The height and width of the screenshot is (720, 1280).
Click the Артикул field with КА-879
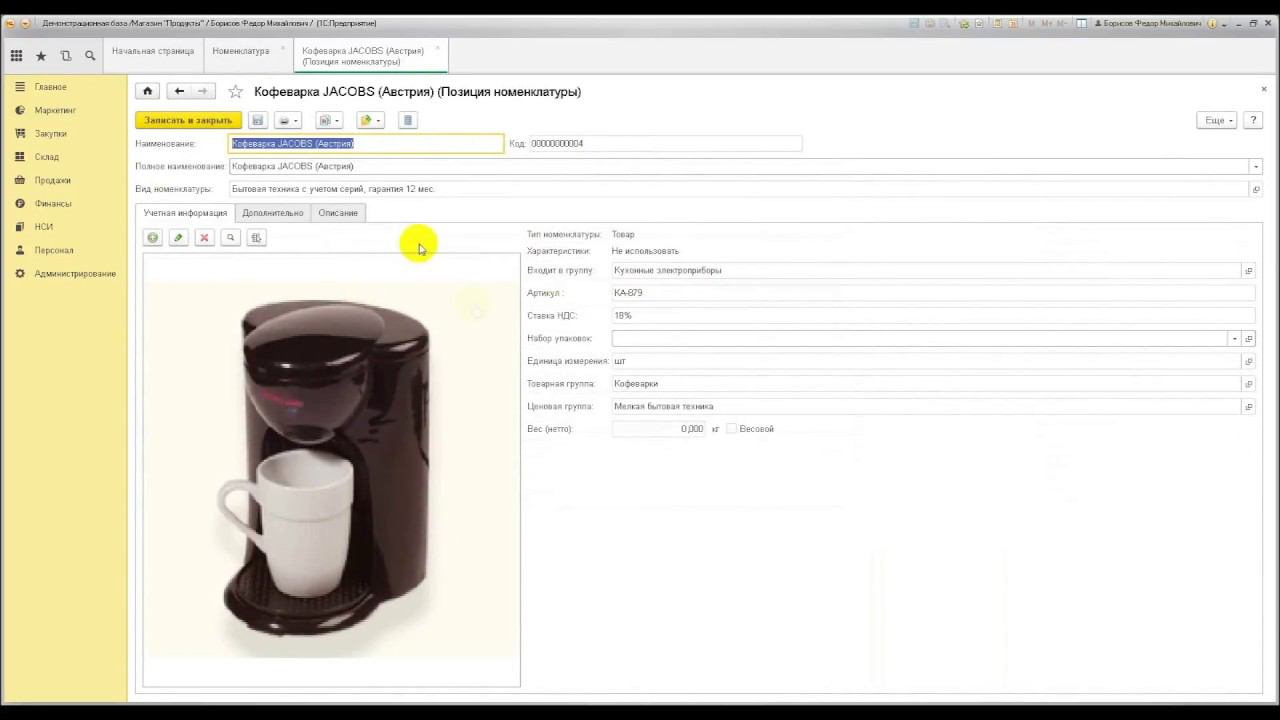click(x=932, y=293)
